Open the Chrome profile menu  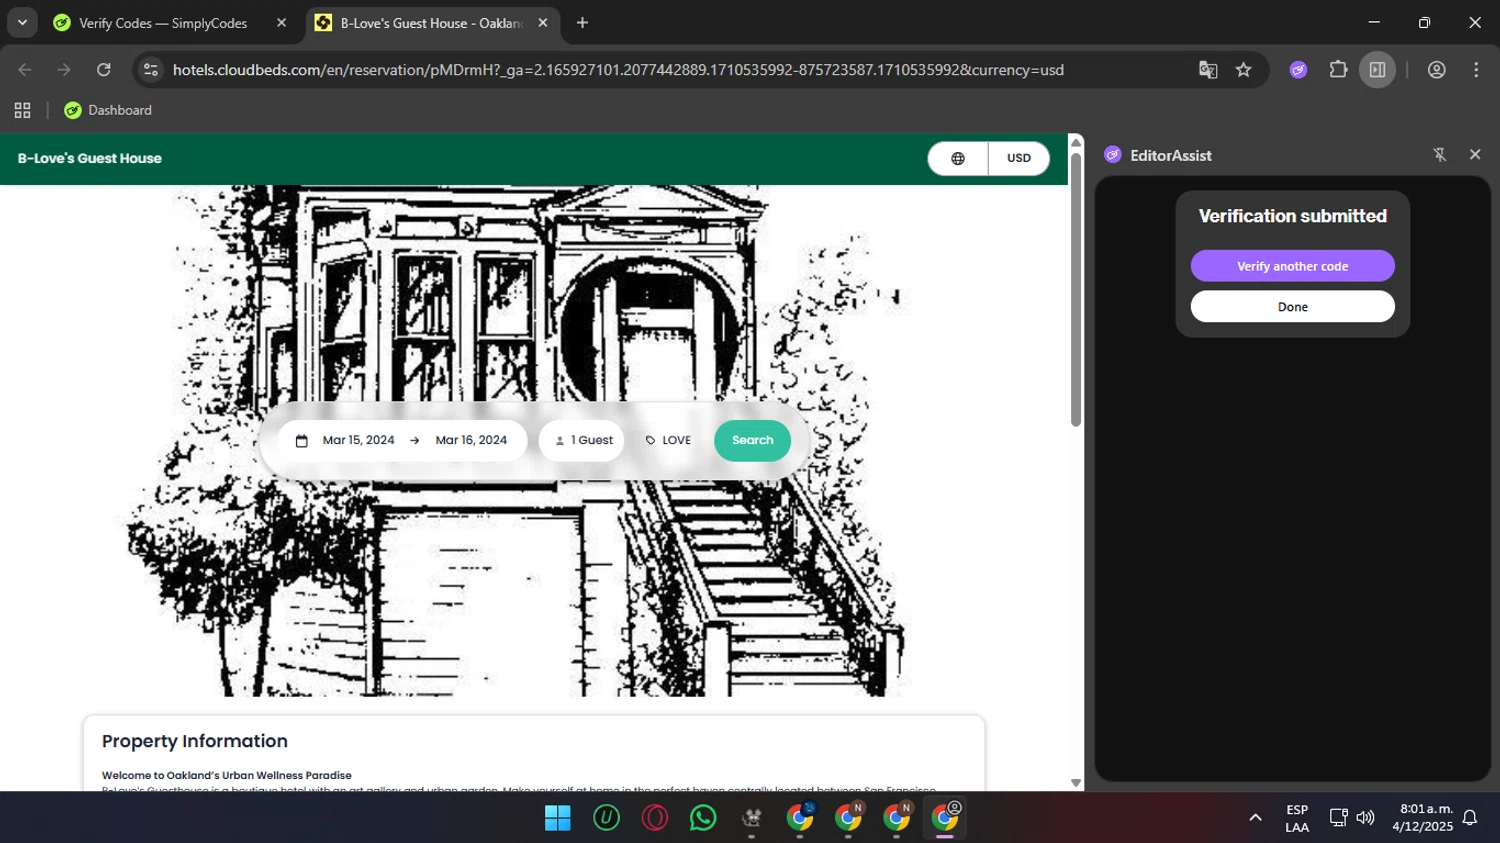tap(1437, 70)
